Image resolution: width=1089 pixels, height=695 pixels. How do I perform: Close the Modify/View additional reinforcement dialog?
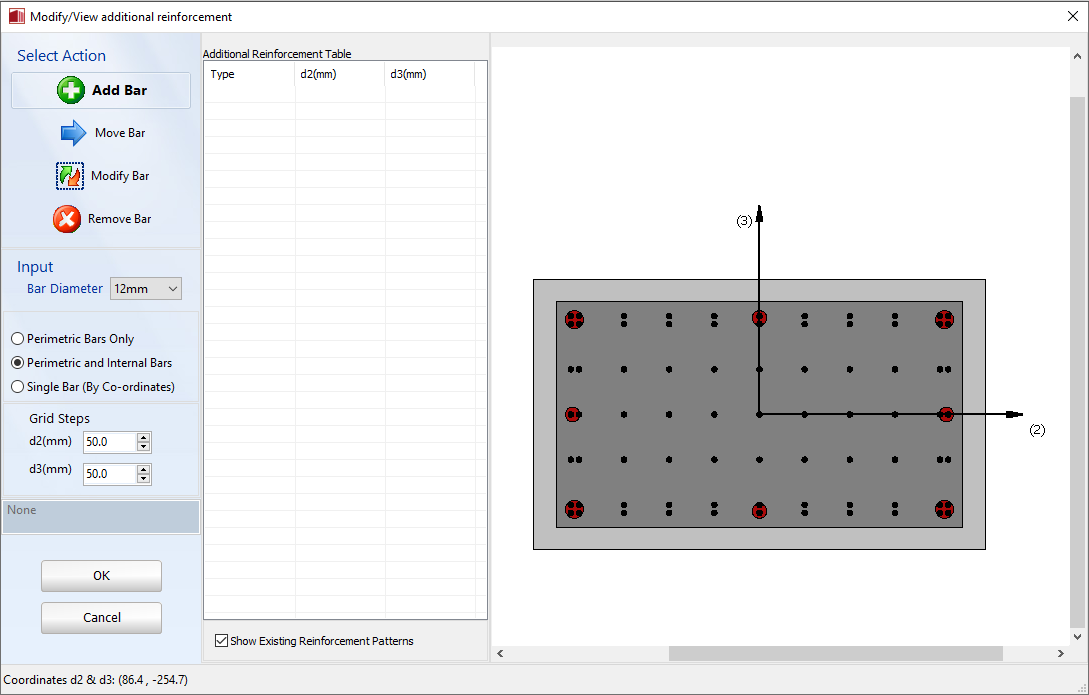(x=1072, y=16)
